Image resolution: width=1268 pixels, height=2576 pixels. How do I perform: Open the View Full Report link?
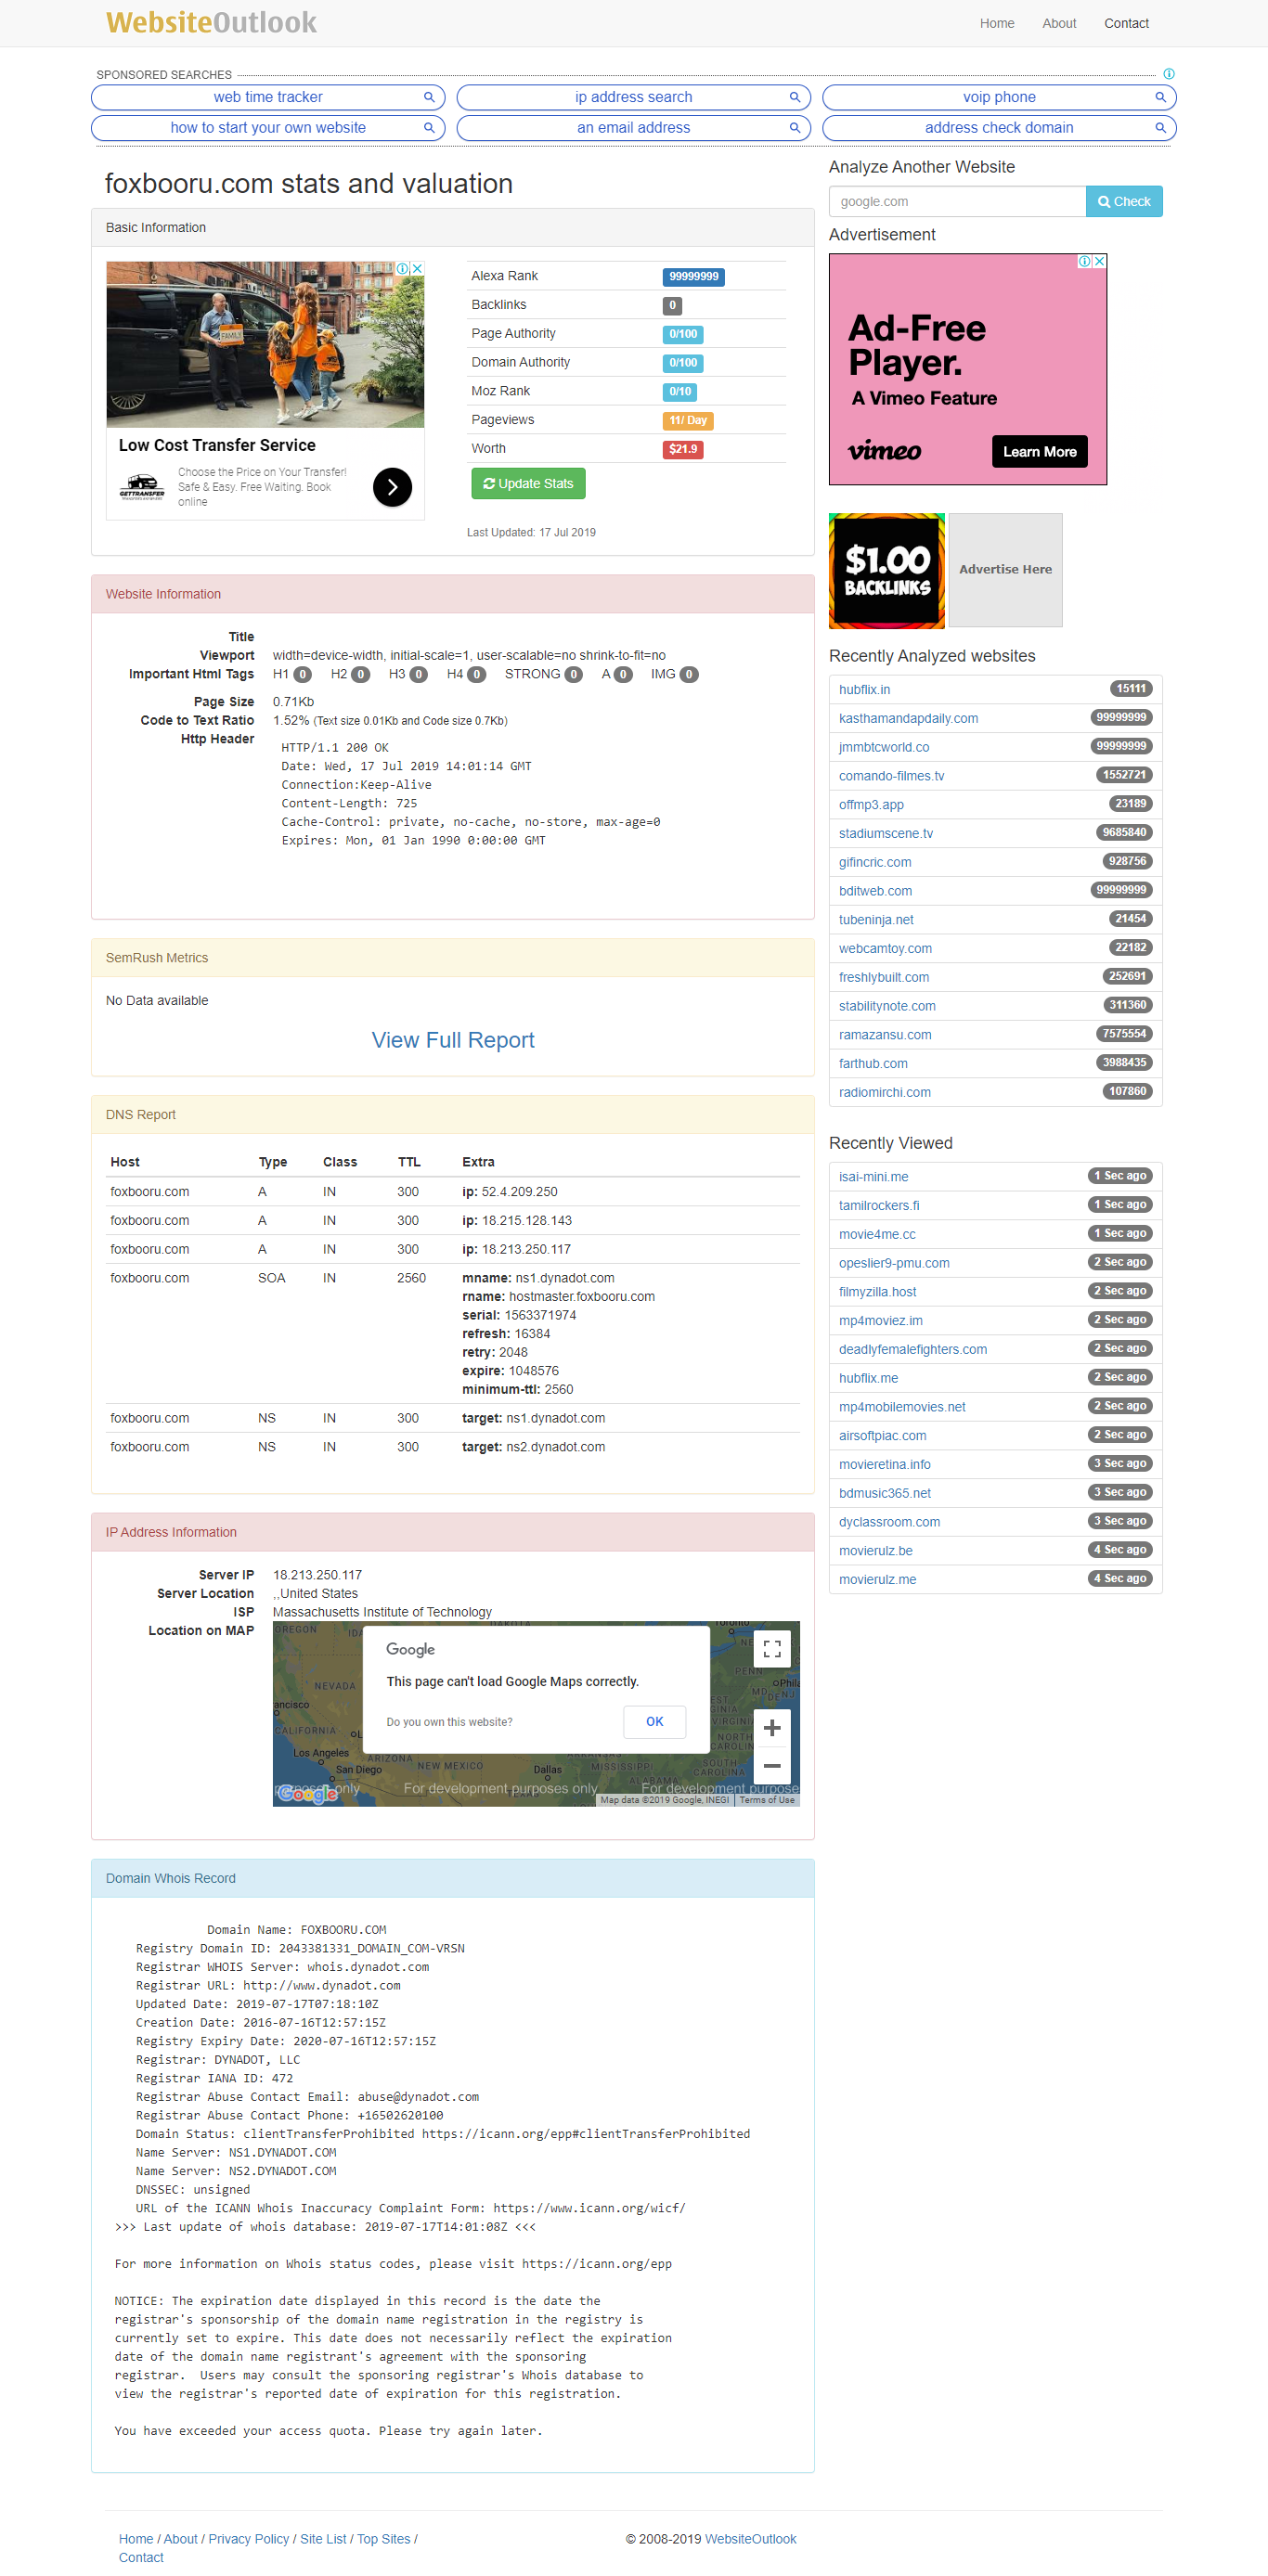click(x=453, y=1040)
